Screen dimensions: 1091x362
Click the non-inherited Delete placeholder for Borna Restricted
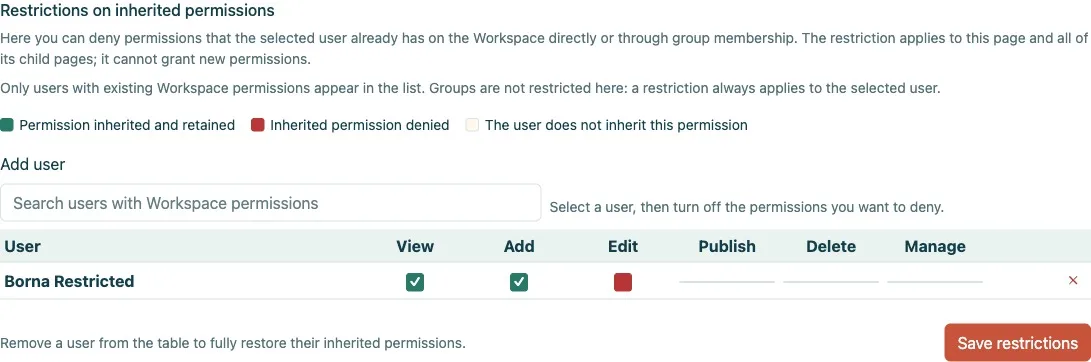click(x=831, y=282)
